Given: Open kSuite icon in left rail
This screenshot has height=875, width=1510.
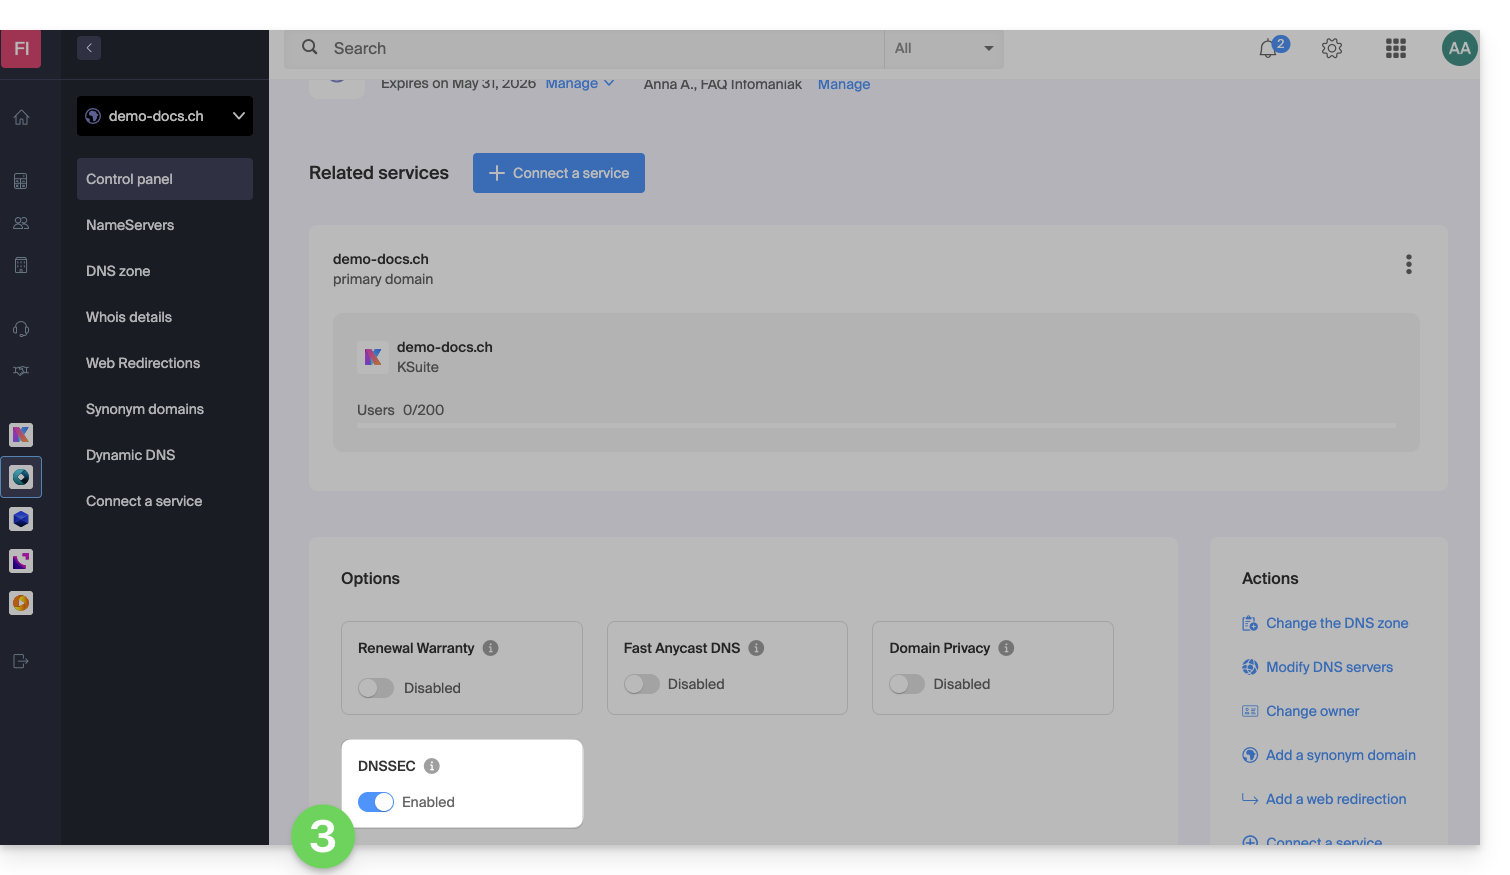Looking at the screenshot, I should pyautogui.click(x=21, y=435).
